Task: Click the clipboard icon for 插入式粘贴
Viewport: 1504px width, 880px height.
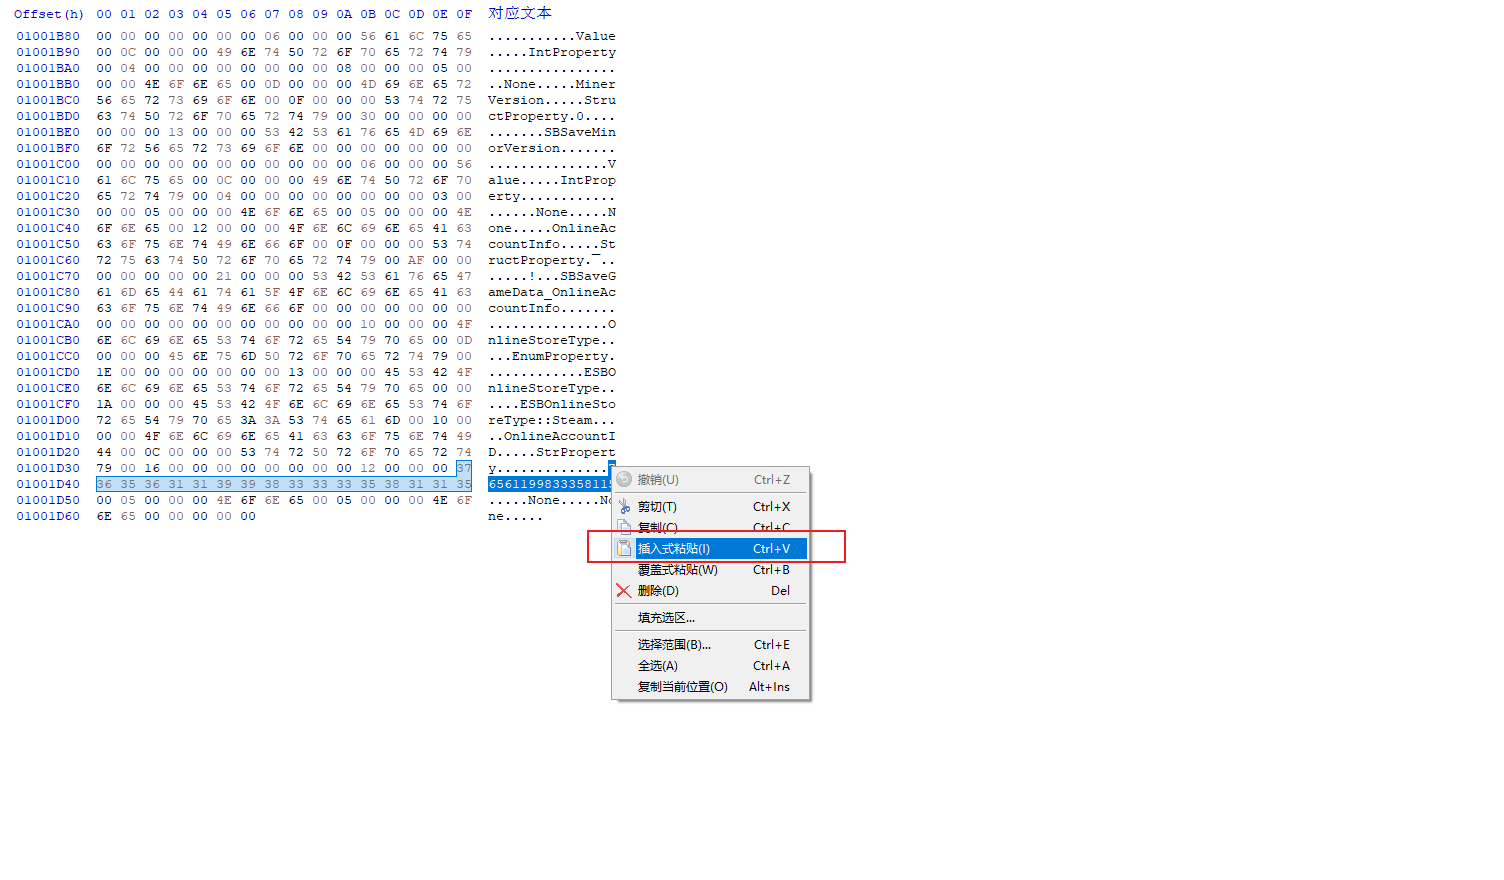Action: 624,548
